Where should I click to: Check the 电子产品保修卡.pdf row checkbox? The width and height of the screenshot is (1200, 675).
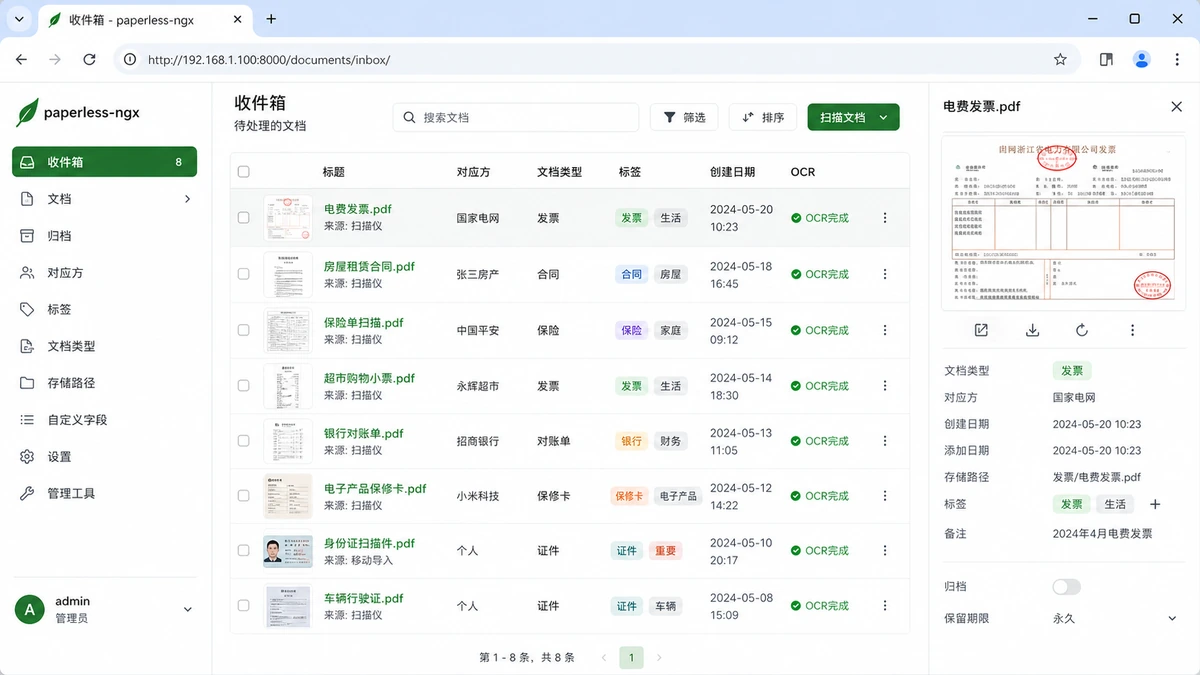click(244, 496)
